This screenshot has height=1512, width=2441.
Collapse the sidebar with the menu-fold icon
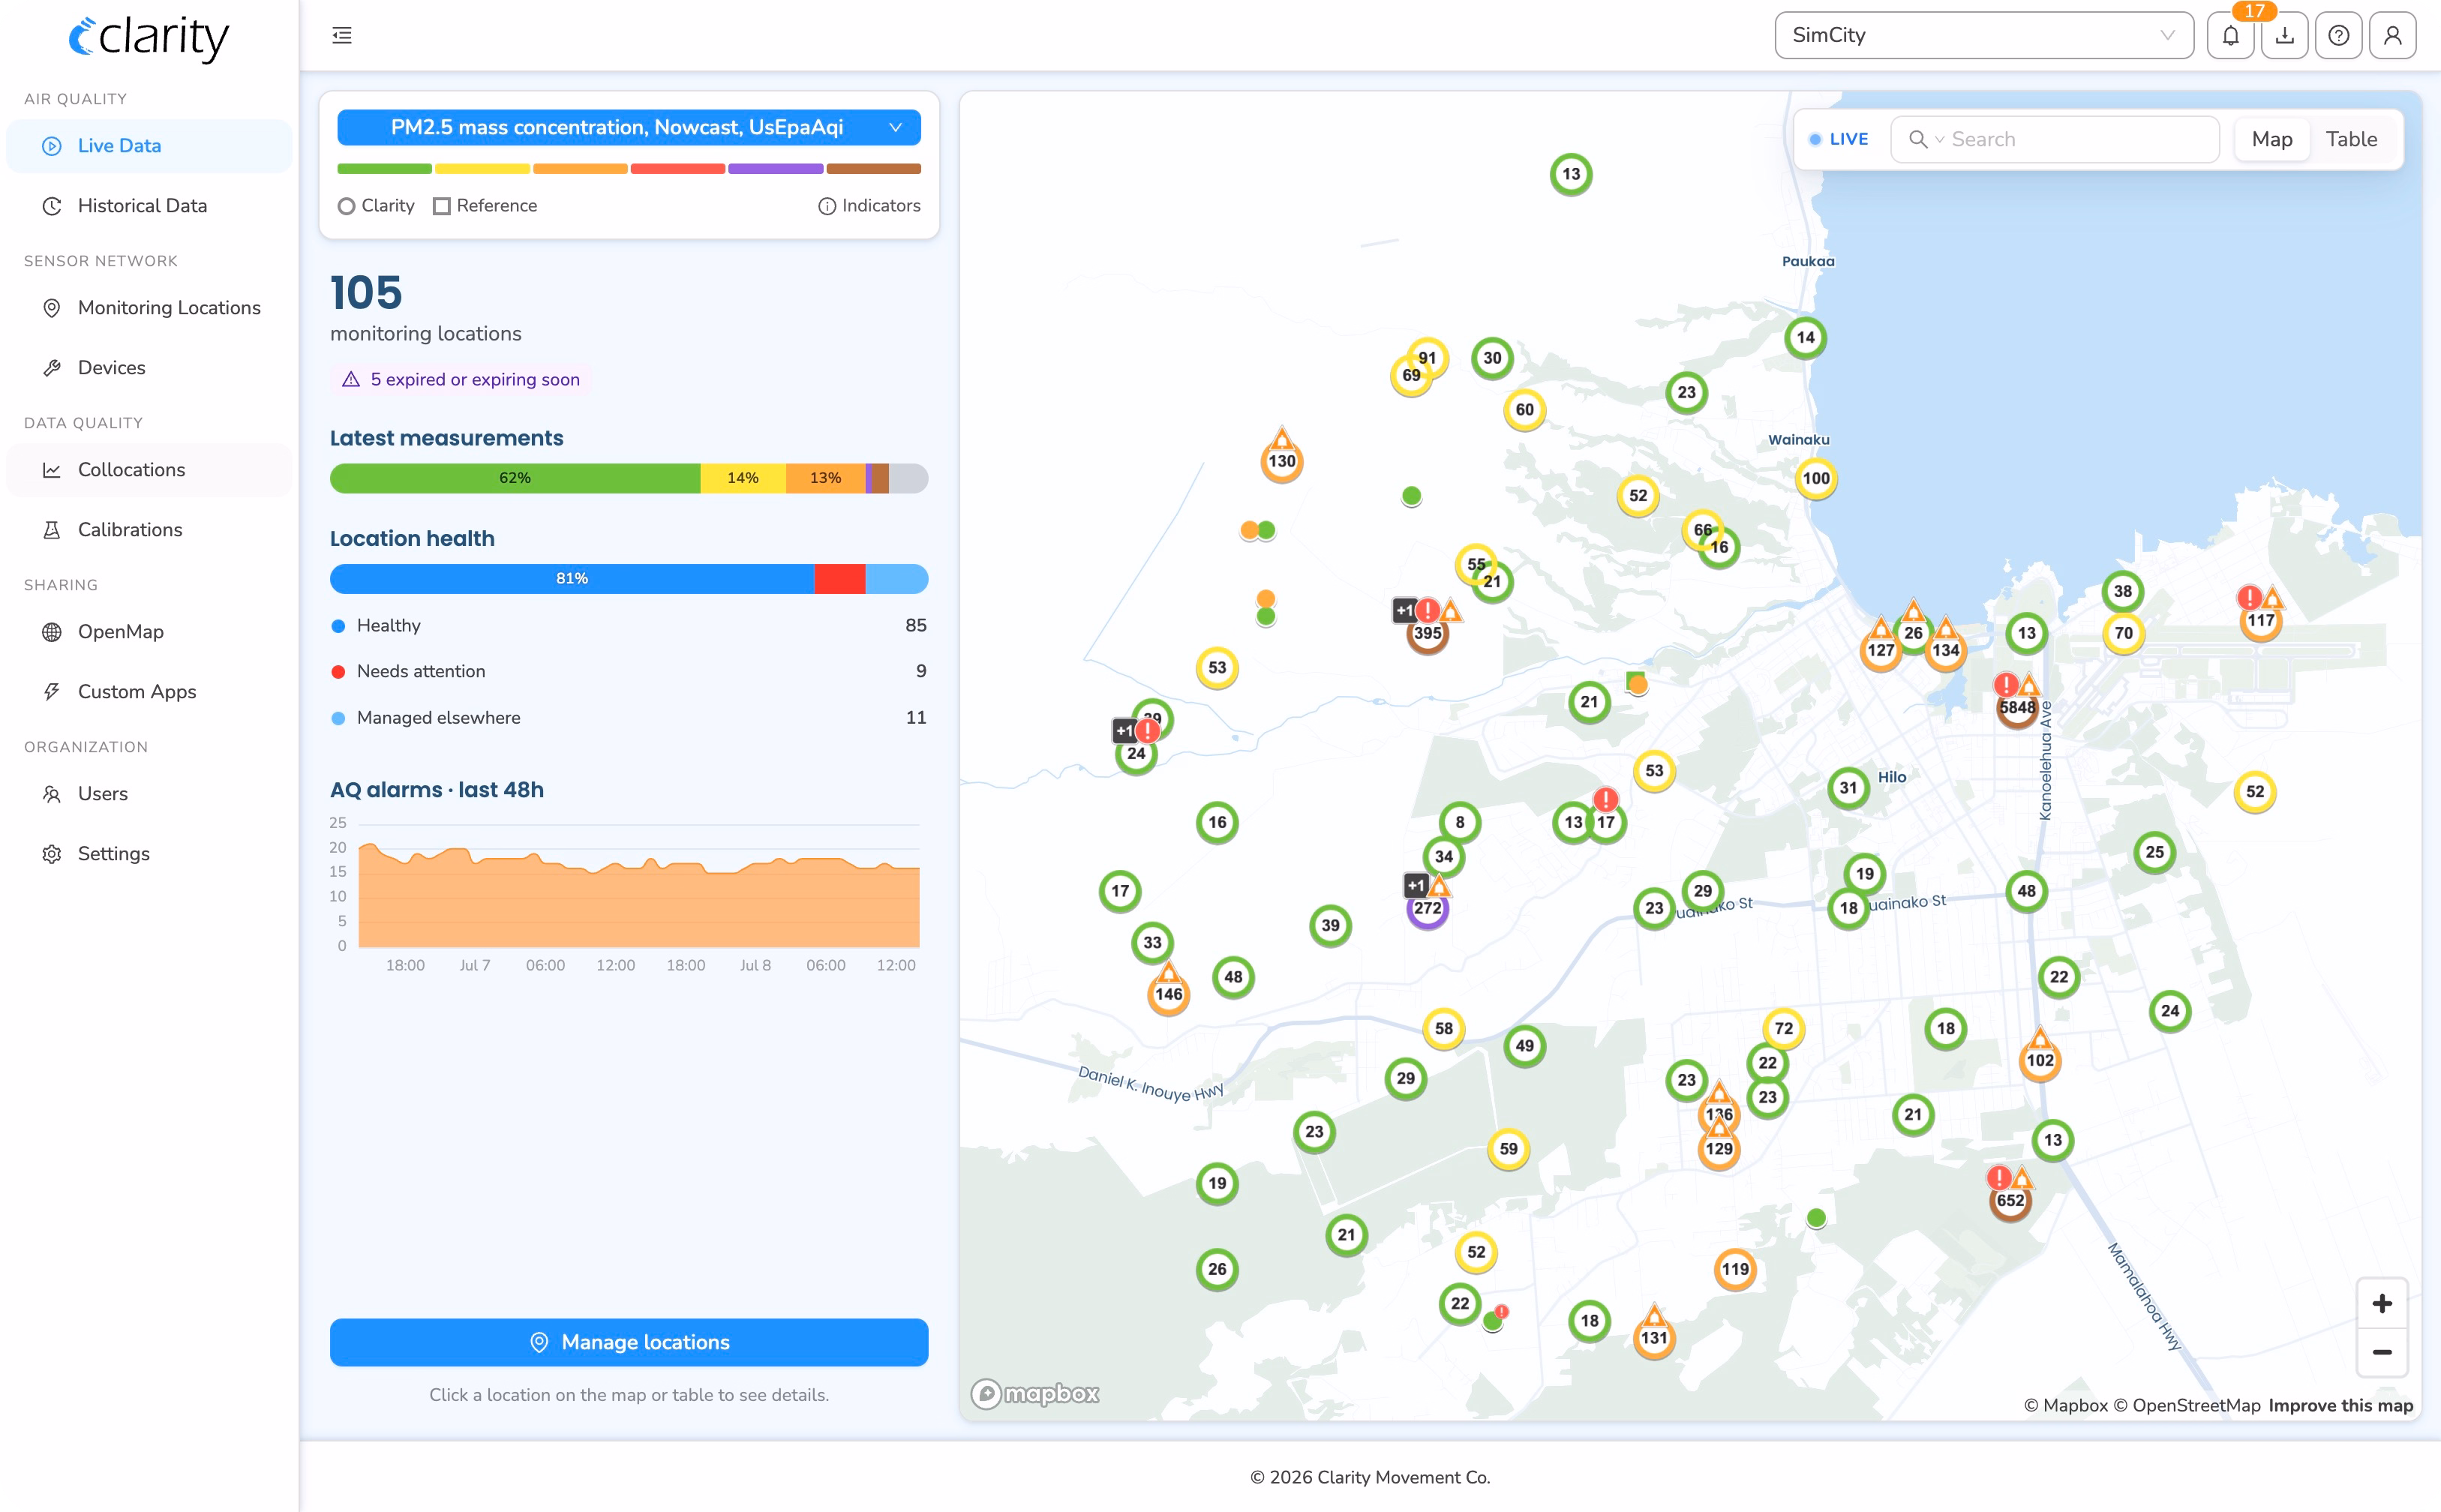pos(342,36)
